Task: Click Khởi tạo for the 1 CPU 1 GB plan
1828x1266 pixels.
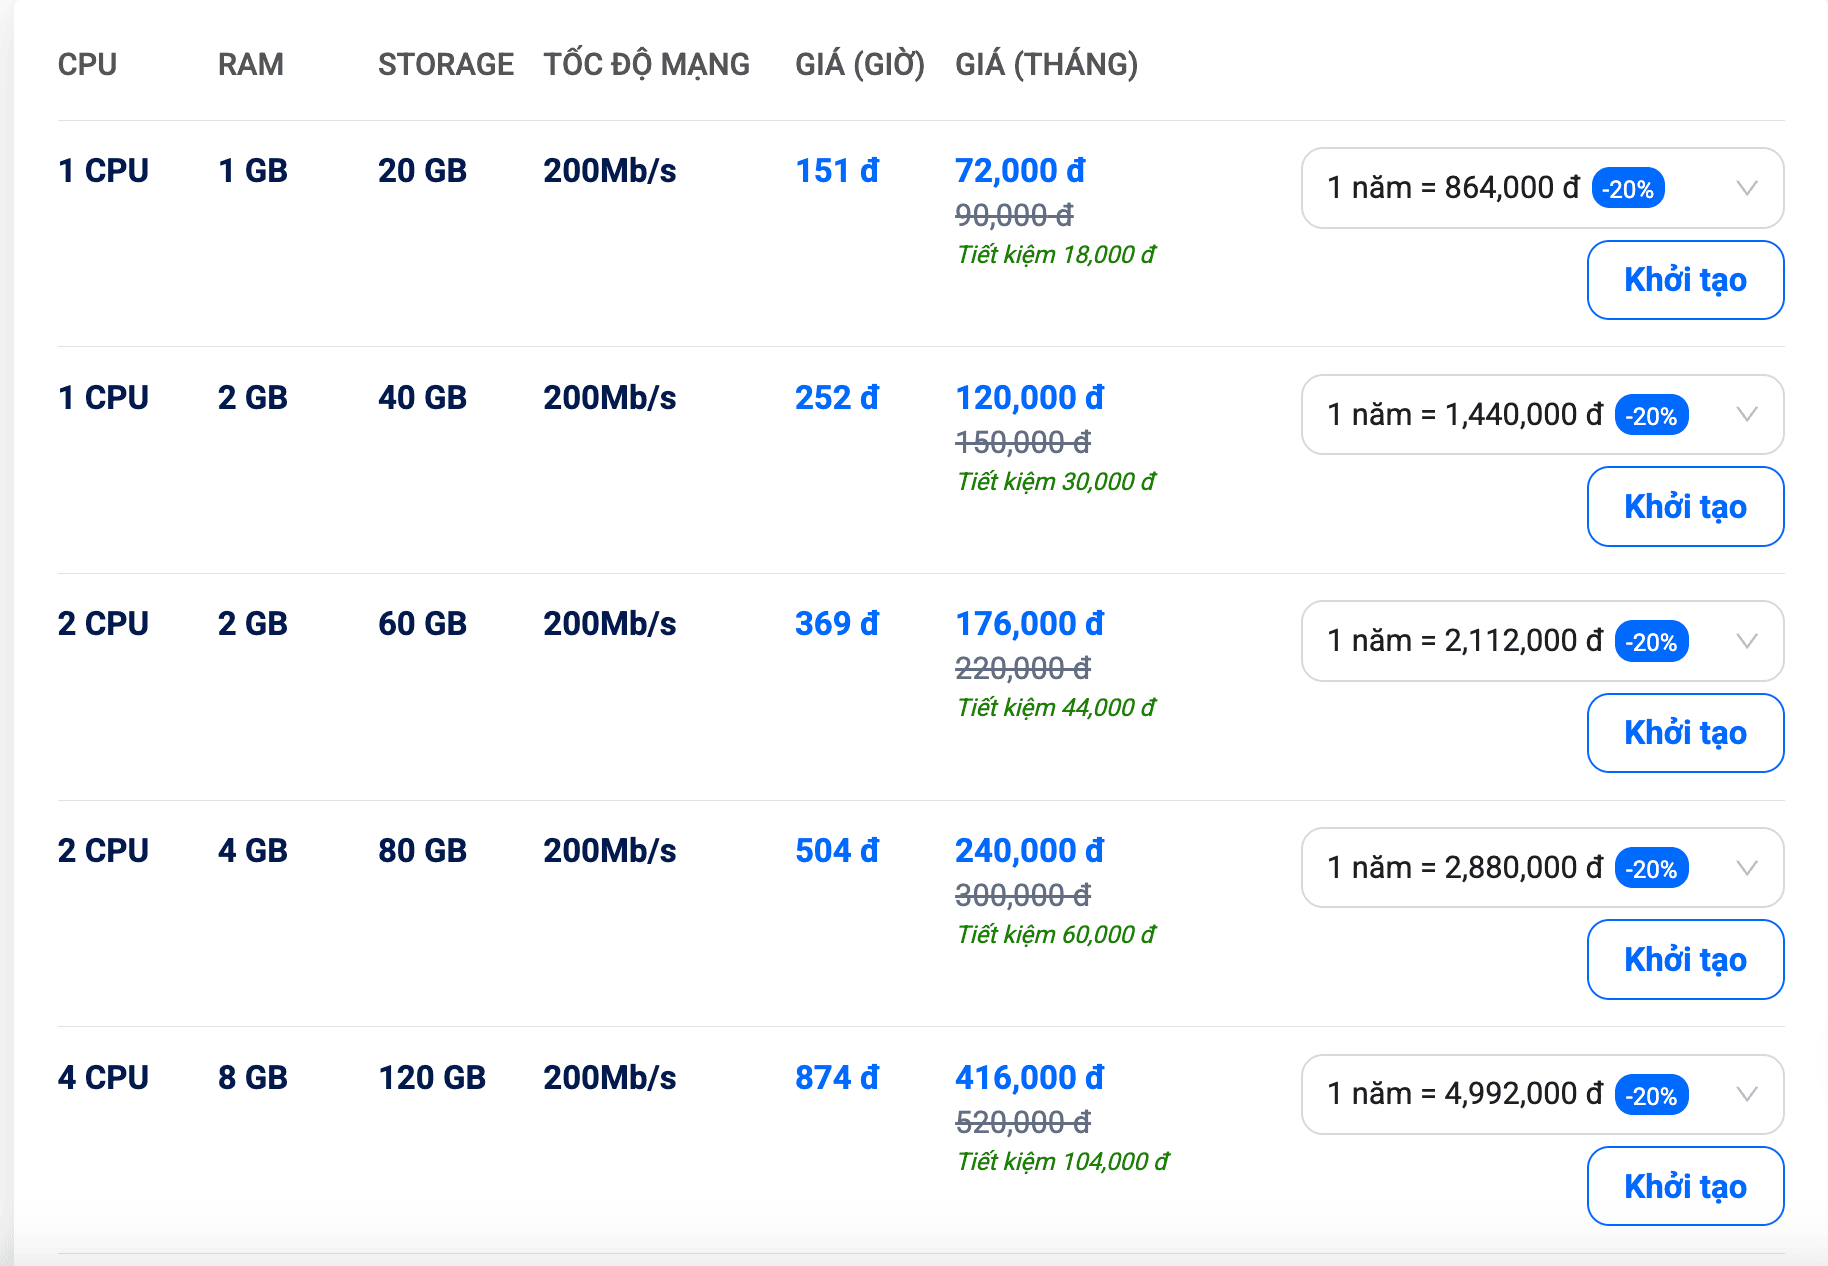Action: point(1685,280)
